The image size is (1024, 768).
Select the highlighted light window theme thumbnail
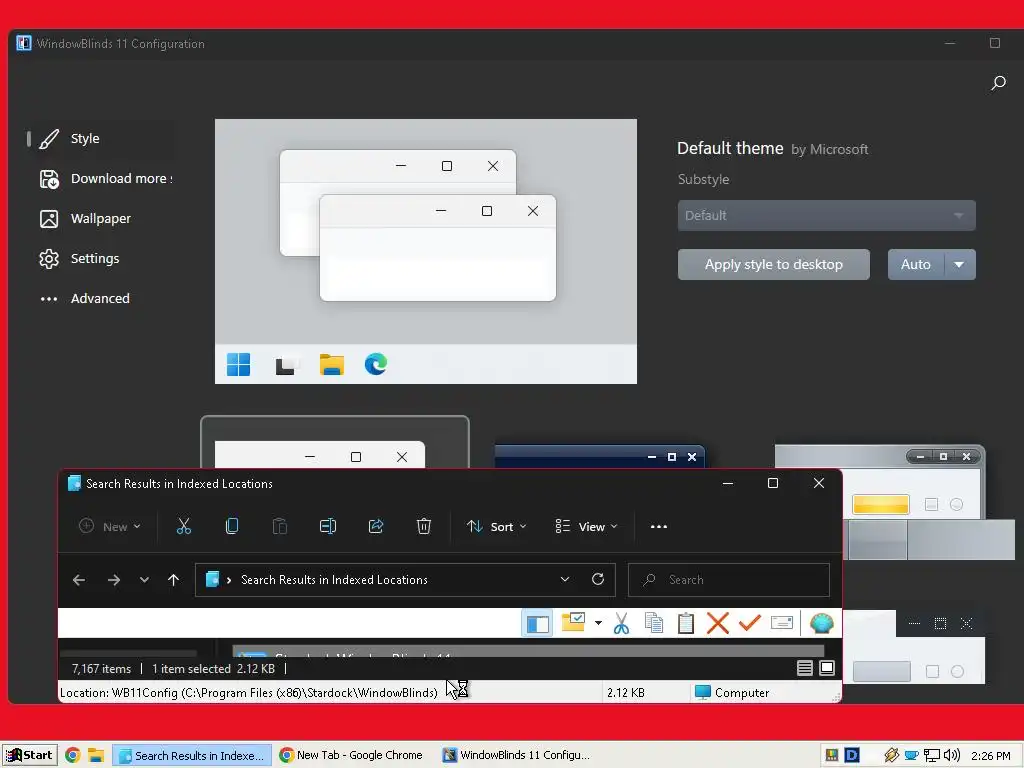(334, 442)
